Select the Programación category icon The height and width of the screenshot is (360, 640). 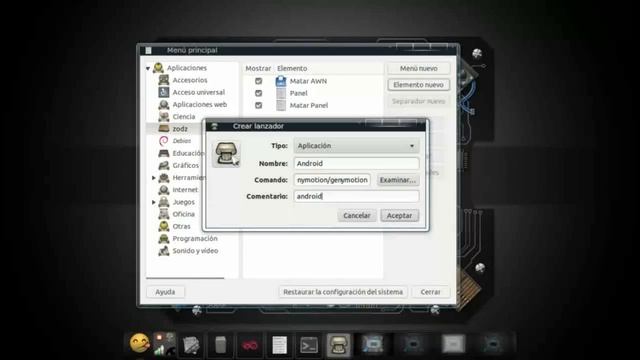pos(164,238)
